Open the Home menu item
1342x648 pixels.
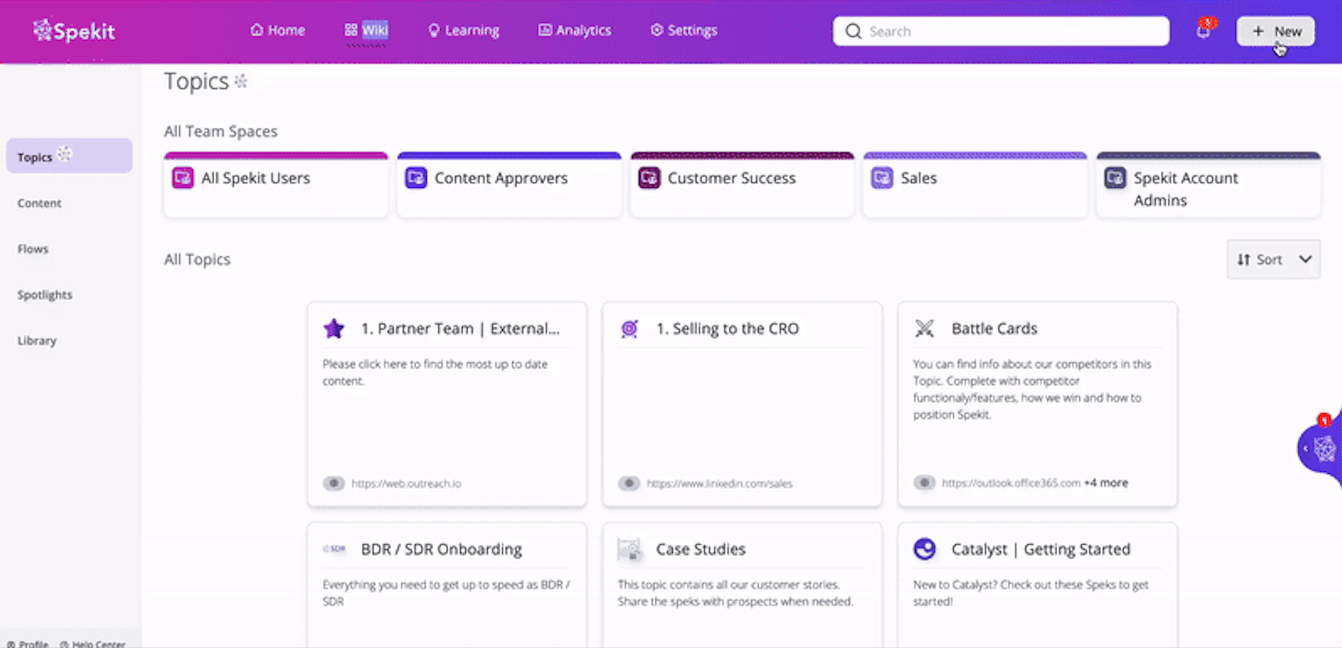point(277,30)
